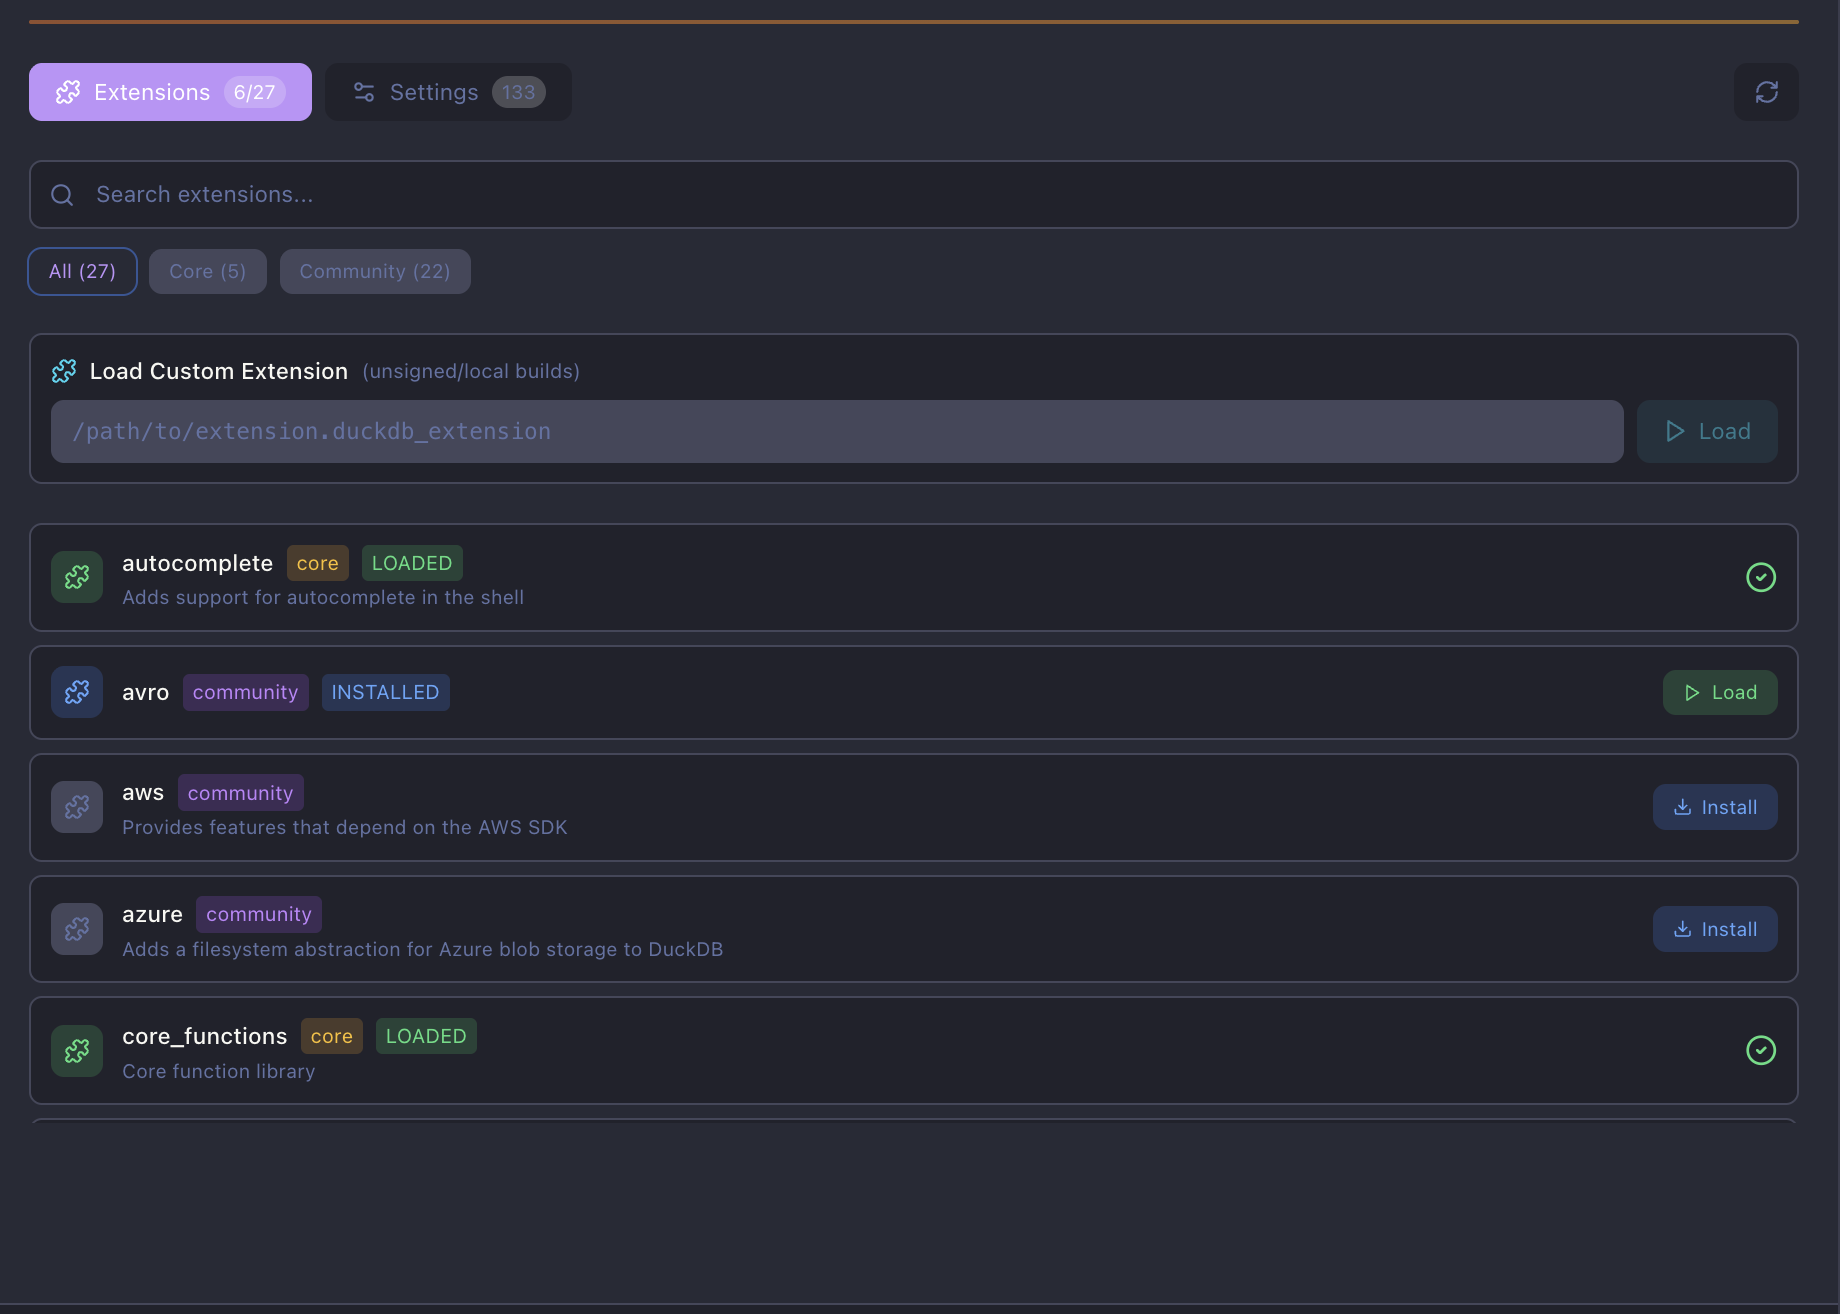Viewport: 1840px width, 1314px height.
Task: Load the avro extension
Action: coord(1719,691)
